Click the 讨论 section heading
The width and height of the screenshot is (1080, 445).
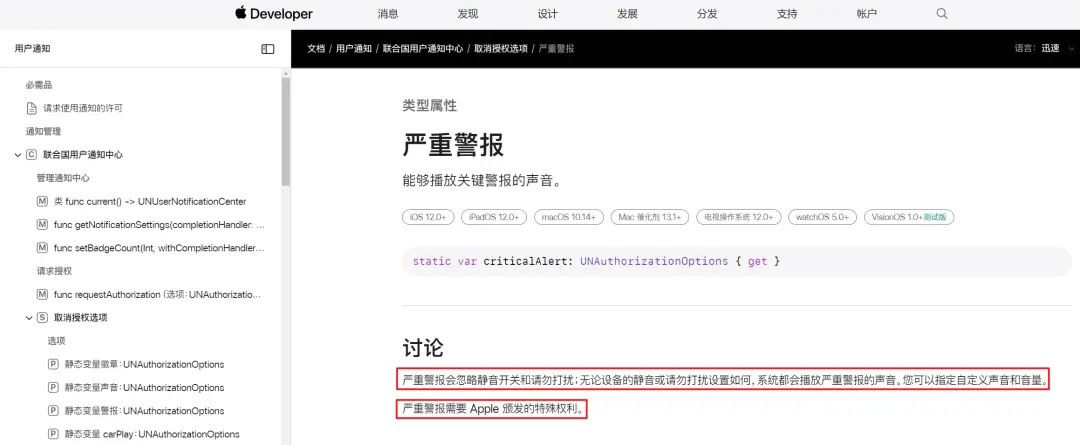coord(423,348)
